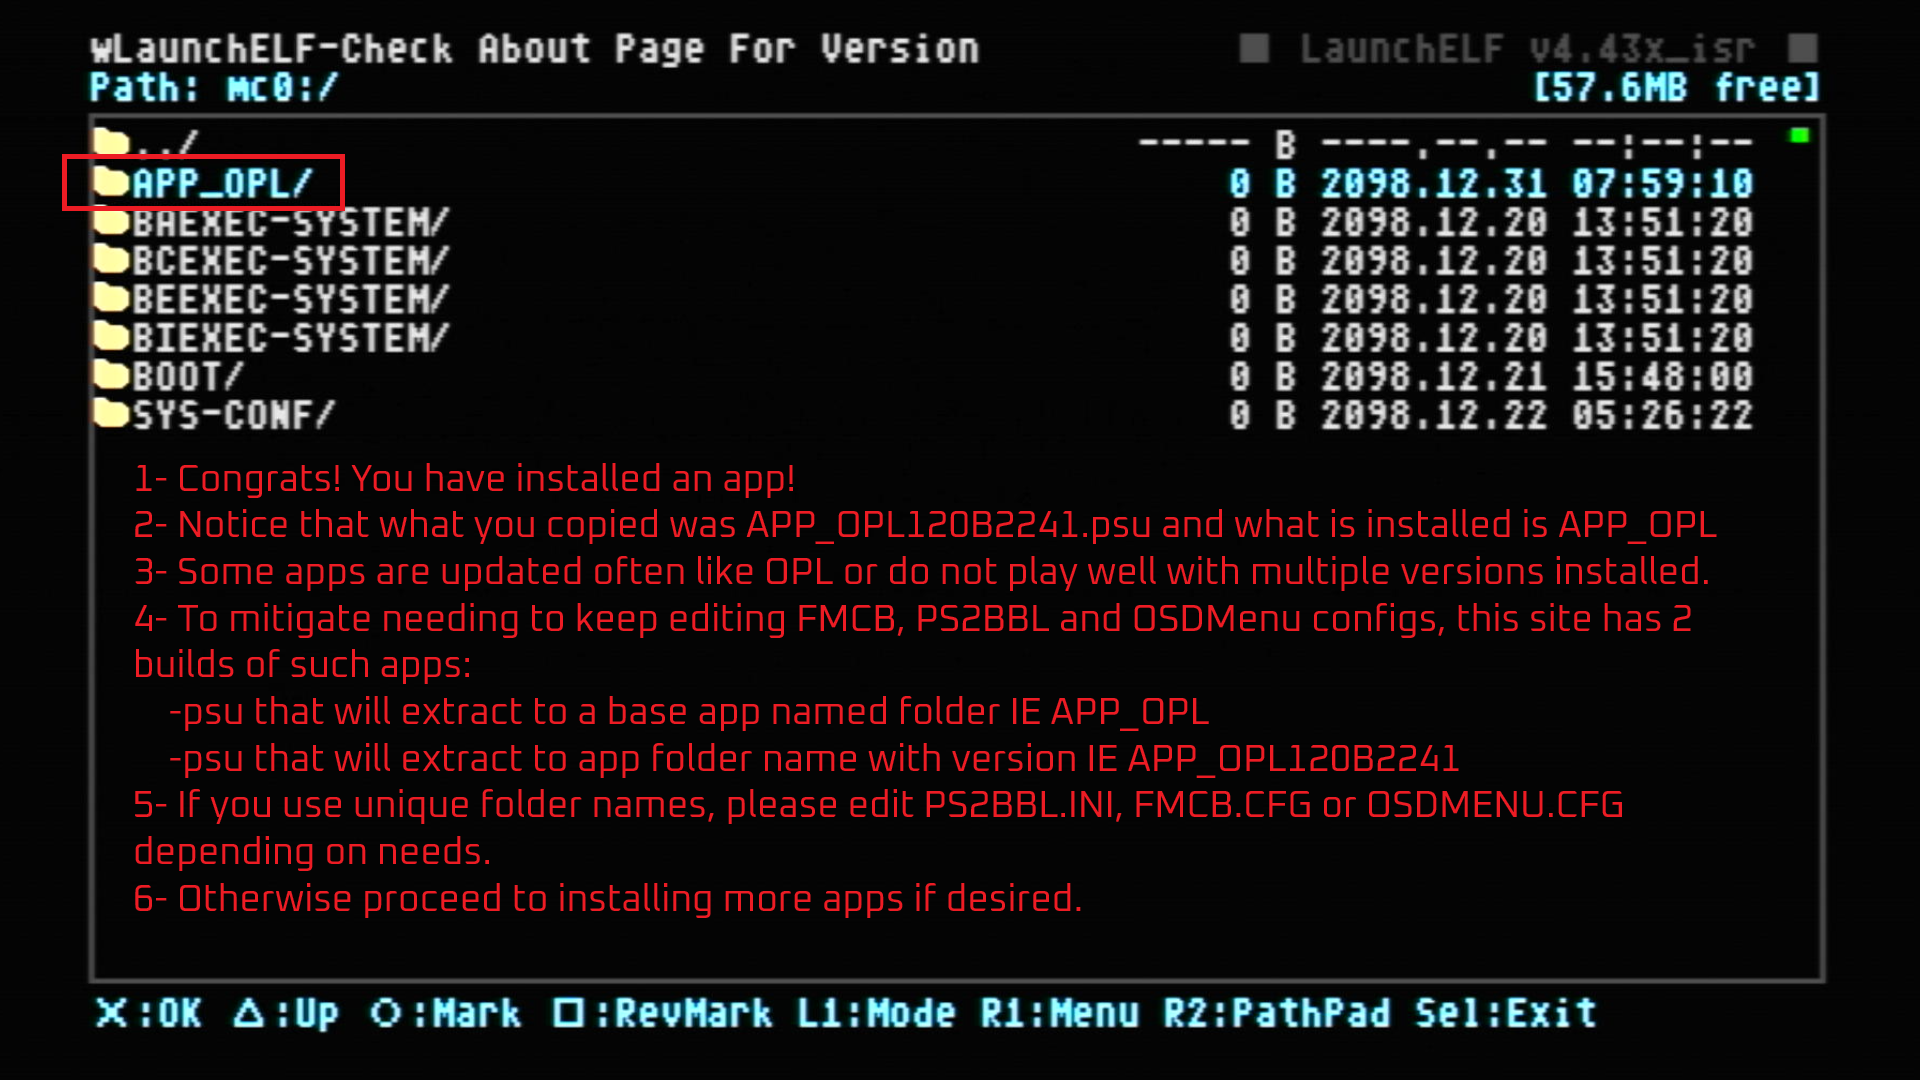The height and width of the screenshot is (1080, 1920).
Task: Click the L1:Mode hint
Action: 876,1013
